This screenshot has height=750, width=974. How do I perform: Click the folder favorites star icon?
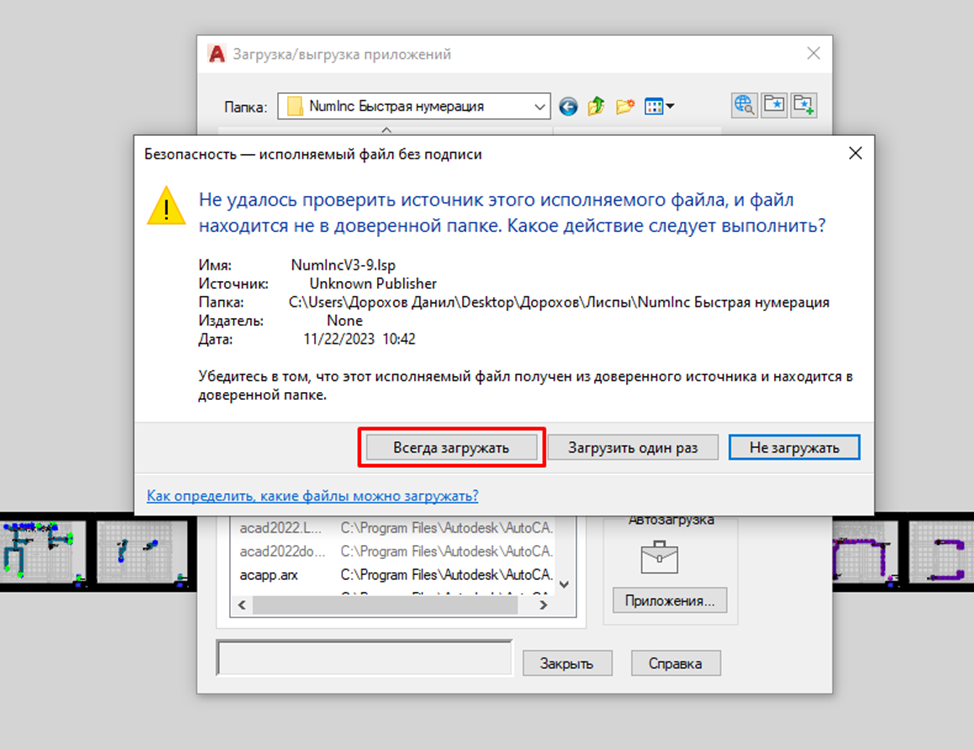pyautogui.click(x=774, y=105)
